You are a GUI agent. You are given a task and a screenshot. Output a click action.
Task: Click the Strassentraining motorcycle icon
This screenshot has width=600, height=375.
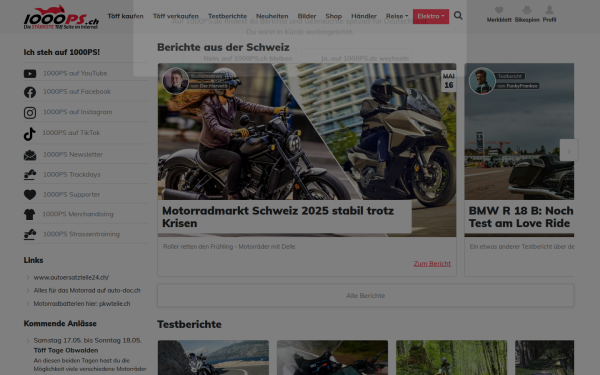[30, 234]
